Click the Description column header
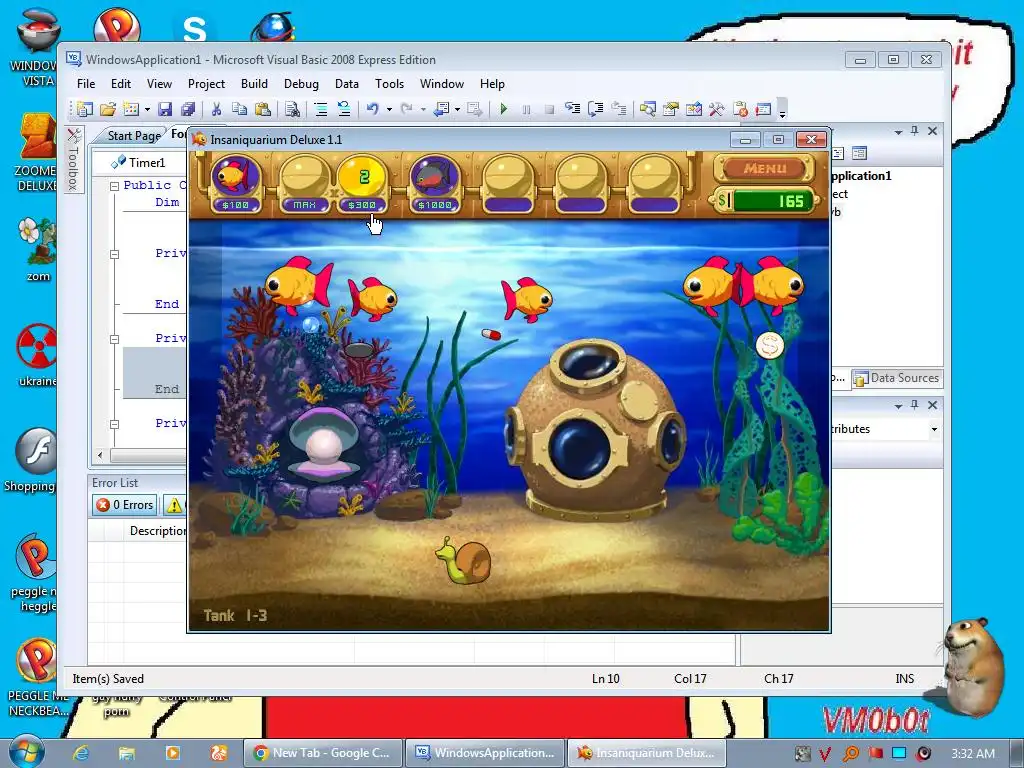1024x768 pixels. coord(158,531)
